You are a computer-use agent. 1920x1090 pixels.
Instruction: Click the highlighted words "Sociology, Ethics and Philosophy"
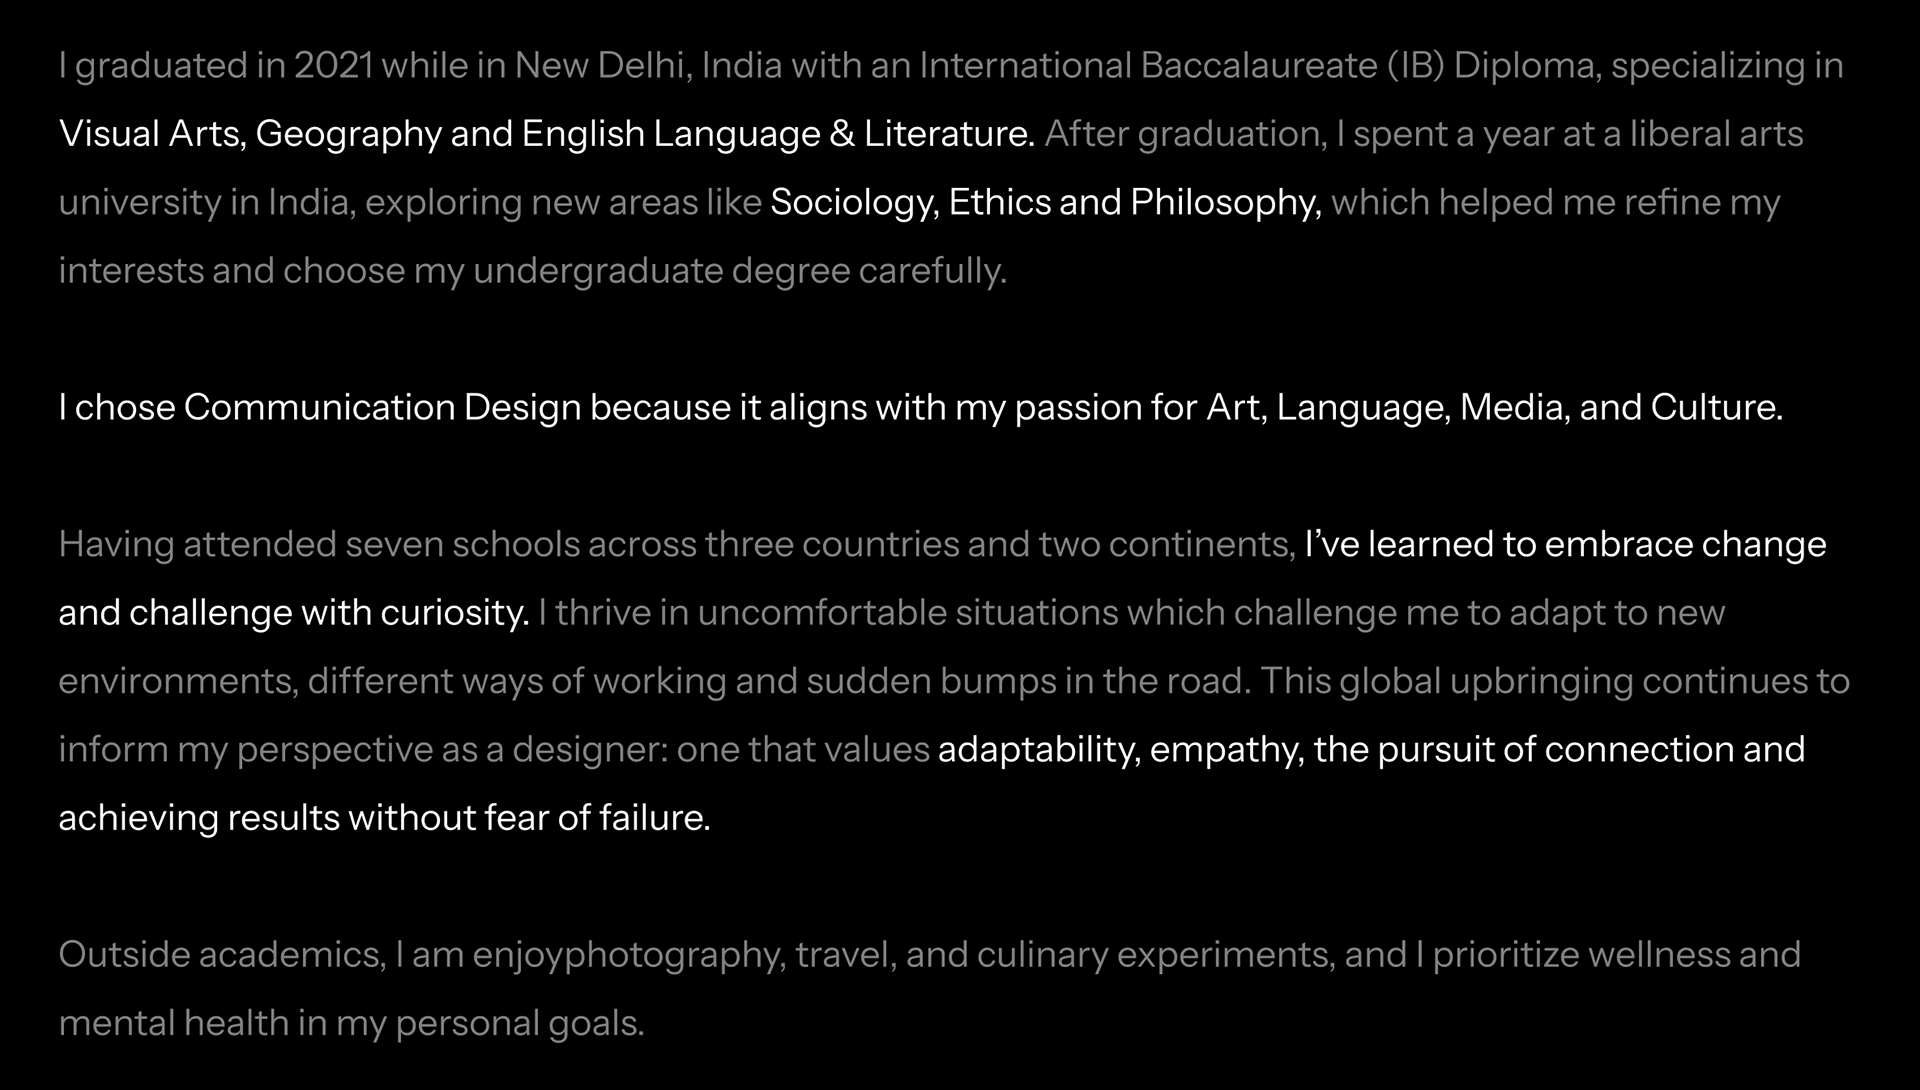[x=1045, y=203]
